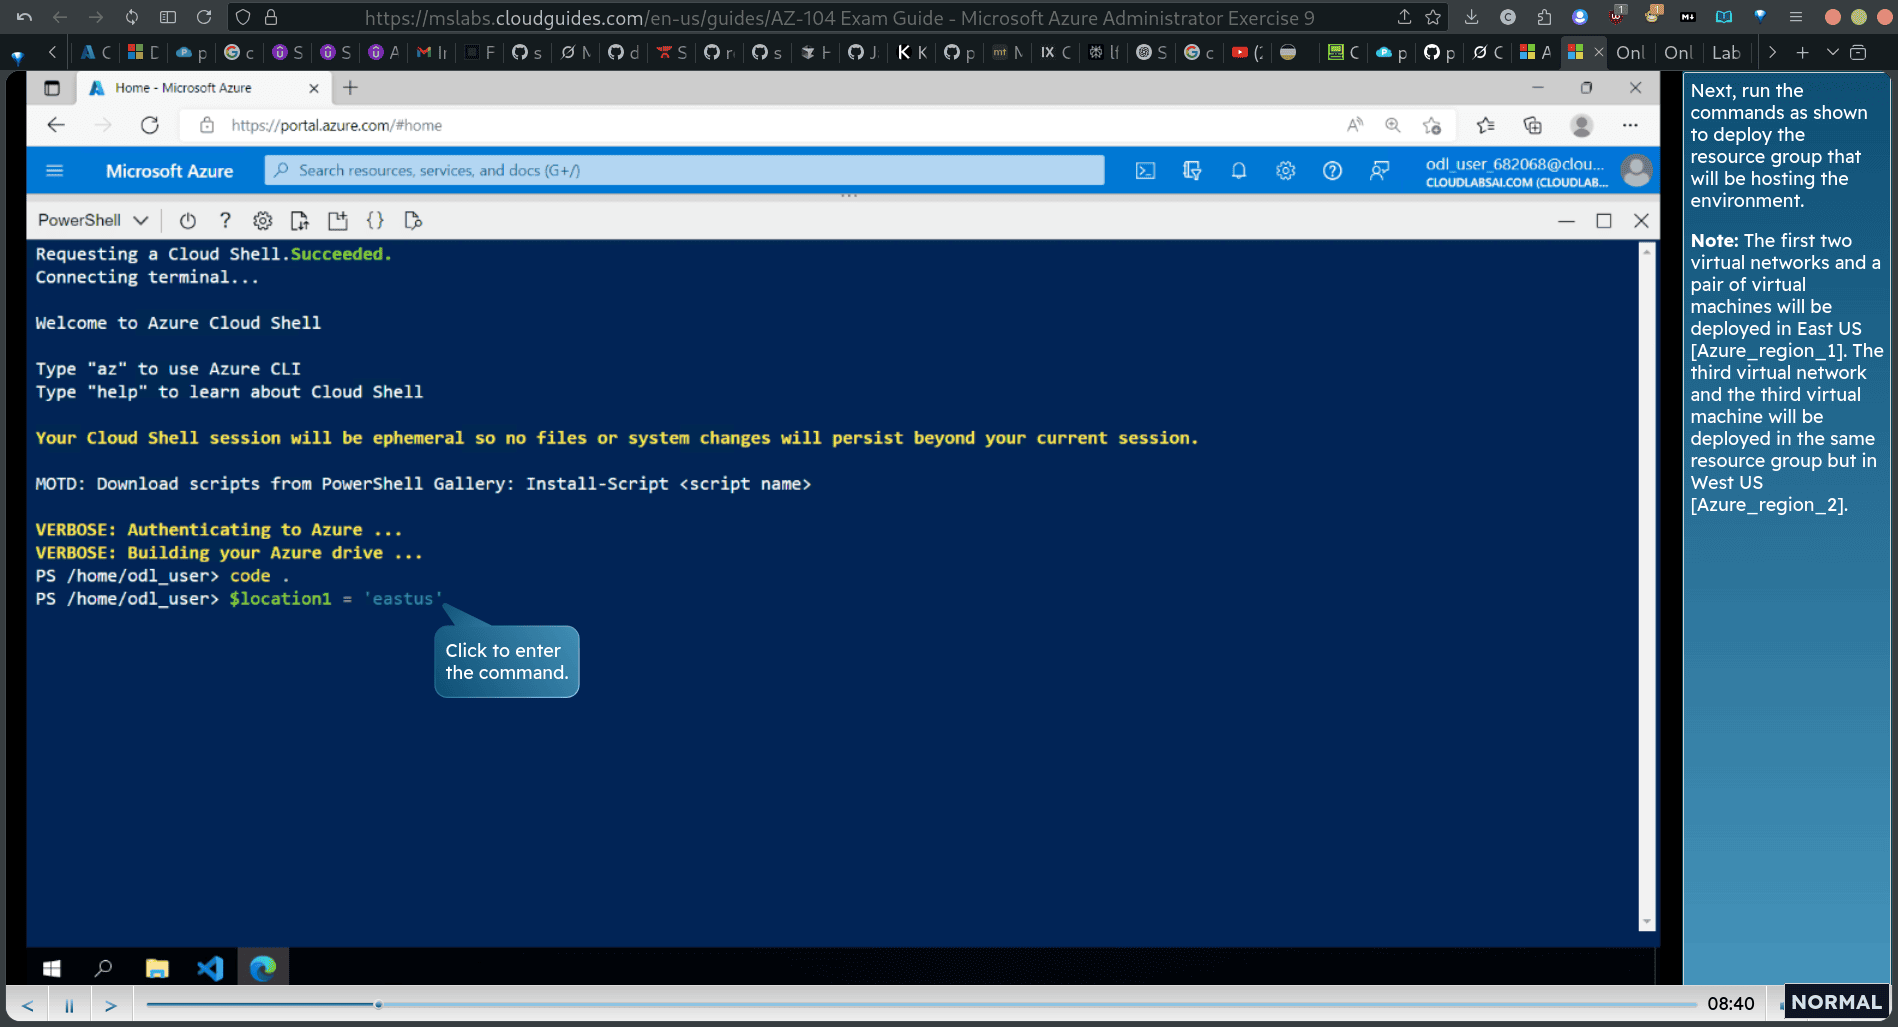The image size is (1898, 1027).
Task: Select the PowerShell shell type dropdown
Action: point(93,220)
